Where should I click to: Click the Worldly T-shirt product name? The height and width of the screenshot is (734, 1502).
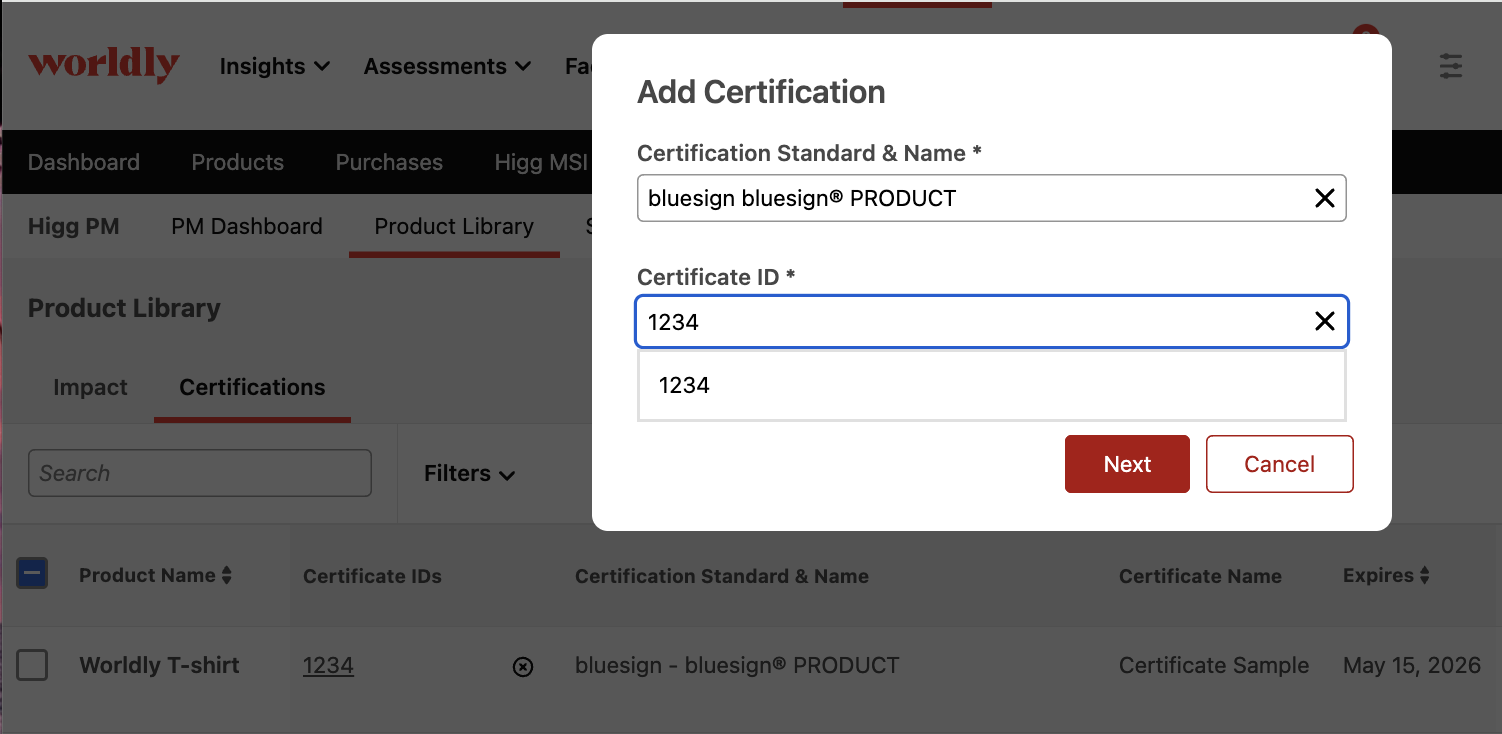159,665
